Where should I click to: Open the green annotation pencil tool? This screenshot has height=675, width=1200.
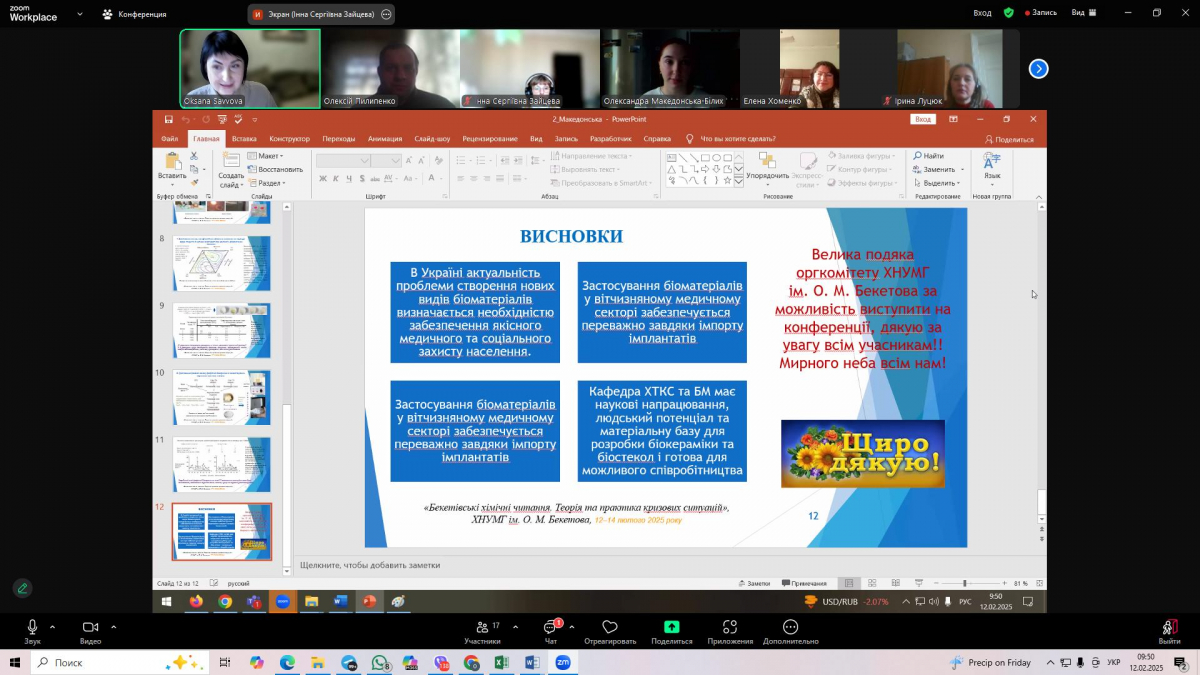[x=22, y=588]
